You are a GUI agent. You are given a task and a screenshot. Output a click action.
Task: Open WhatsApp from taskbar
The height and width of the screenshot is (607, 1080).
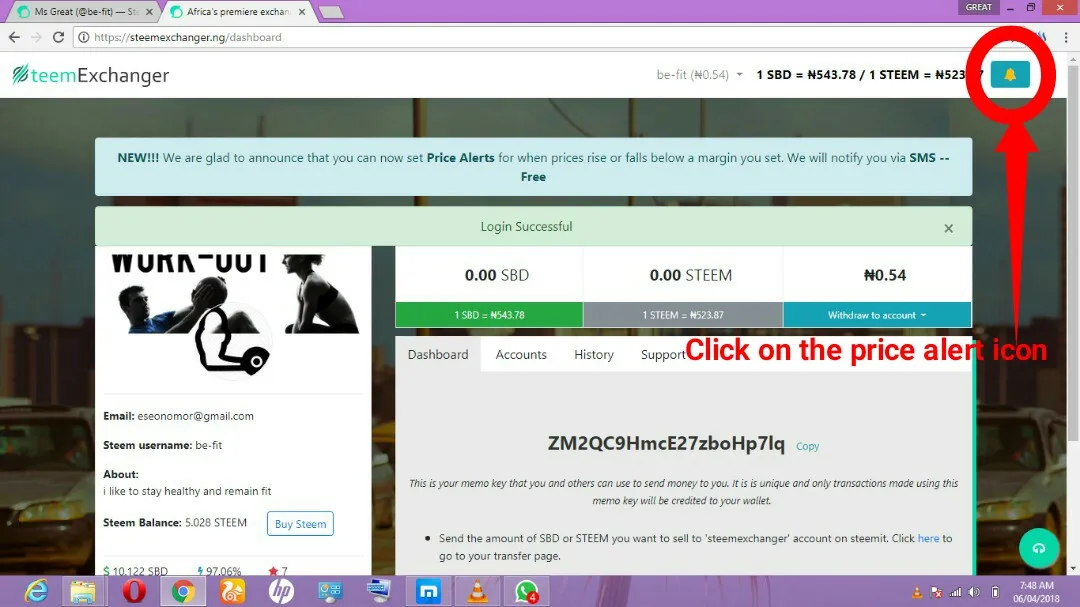526,591
